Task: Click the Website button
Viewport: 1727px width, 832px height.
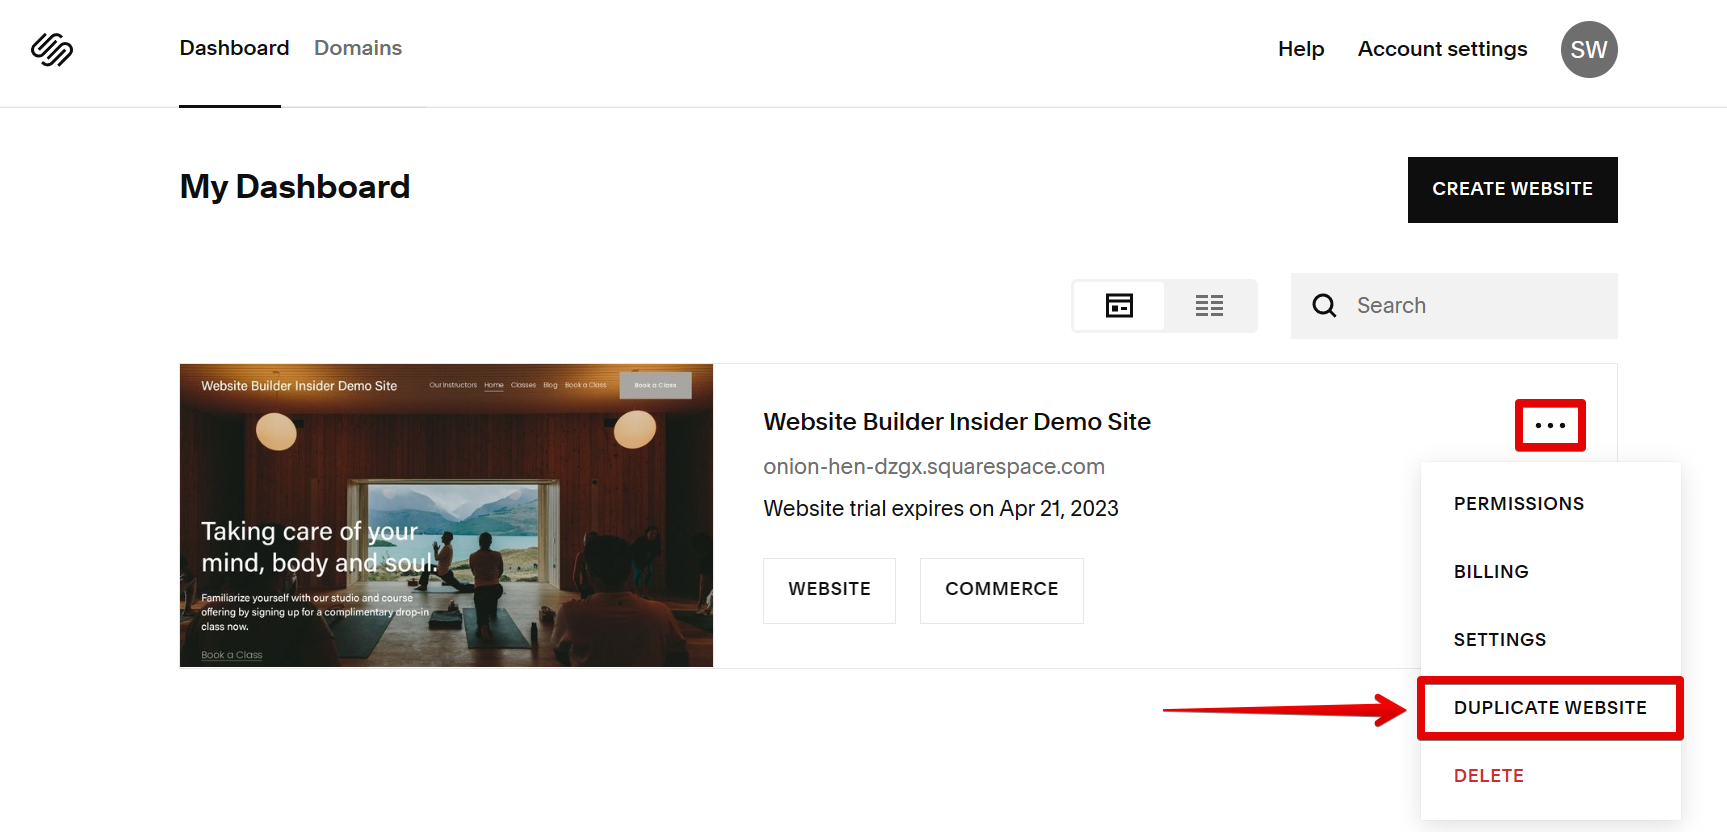Action: point(829,590)
